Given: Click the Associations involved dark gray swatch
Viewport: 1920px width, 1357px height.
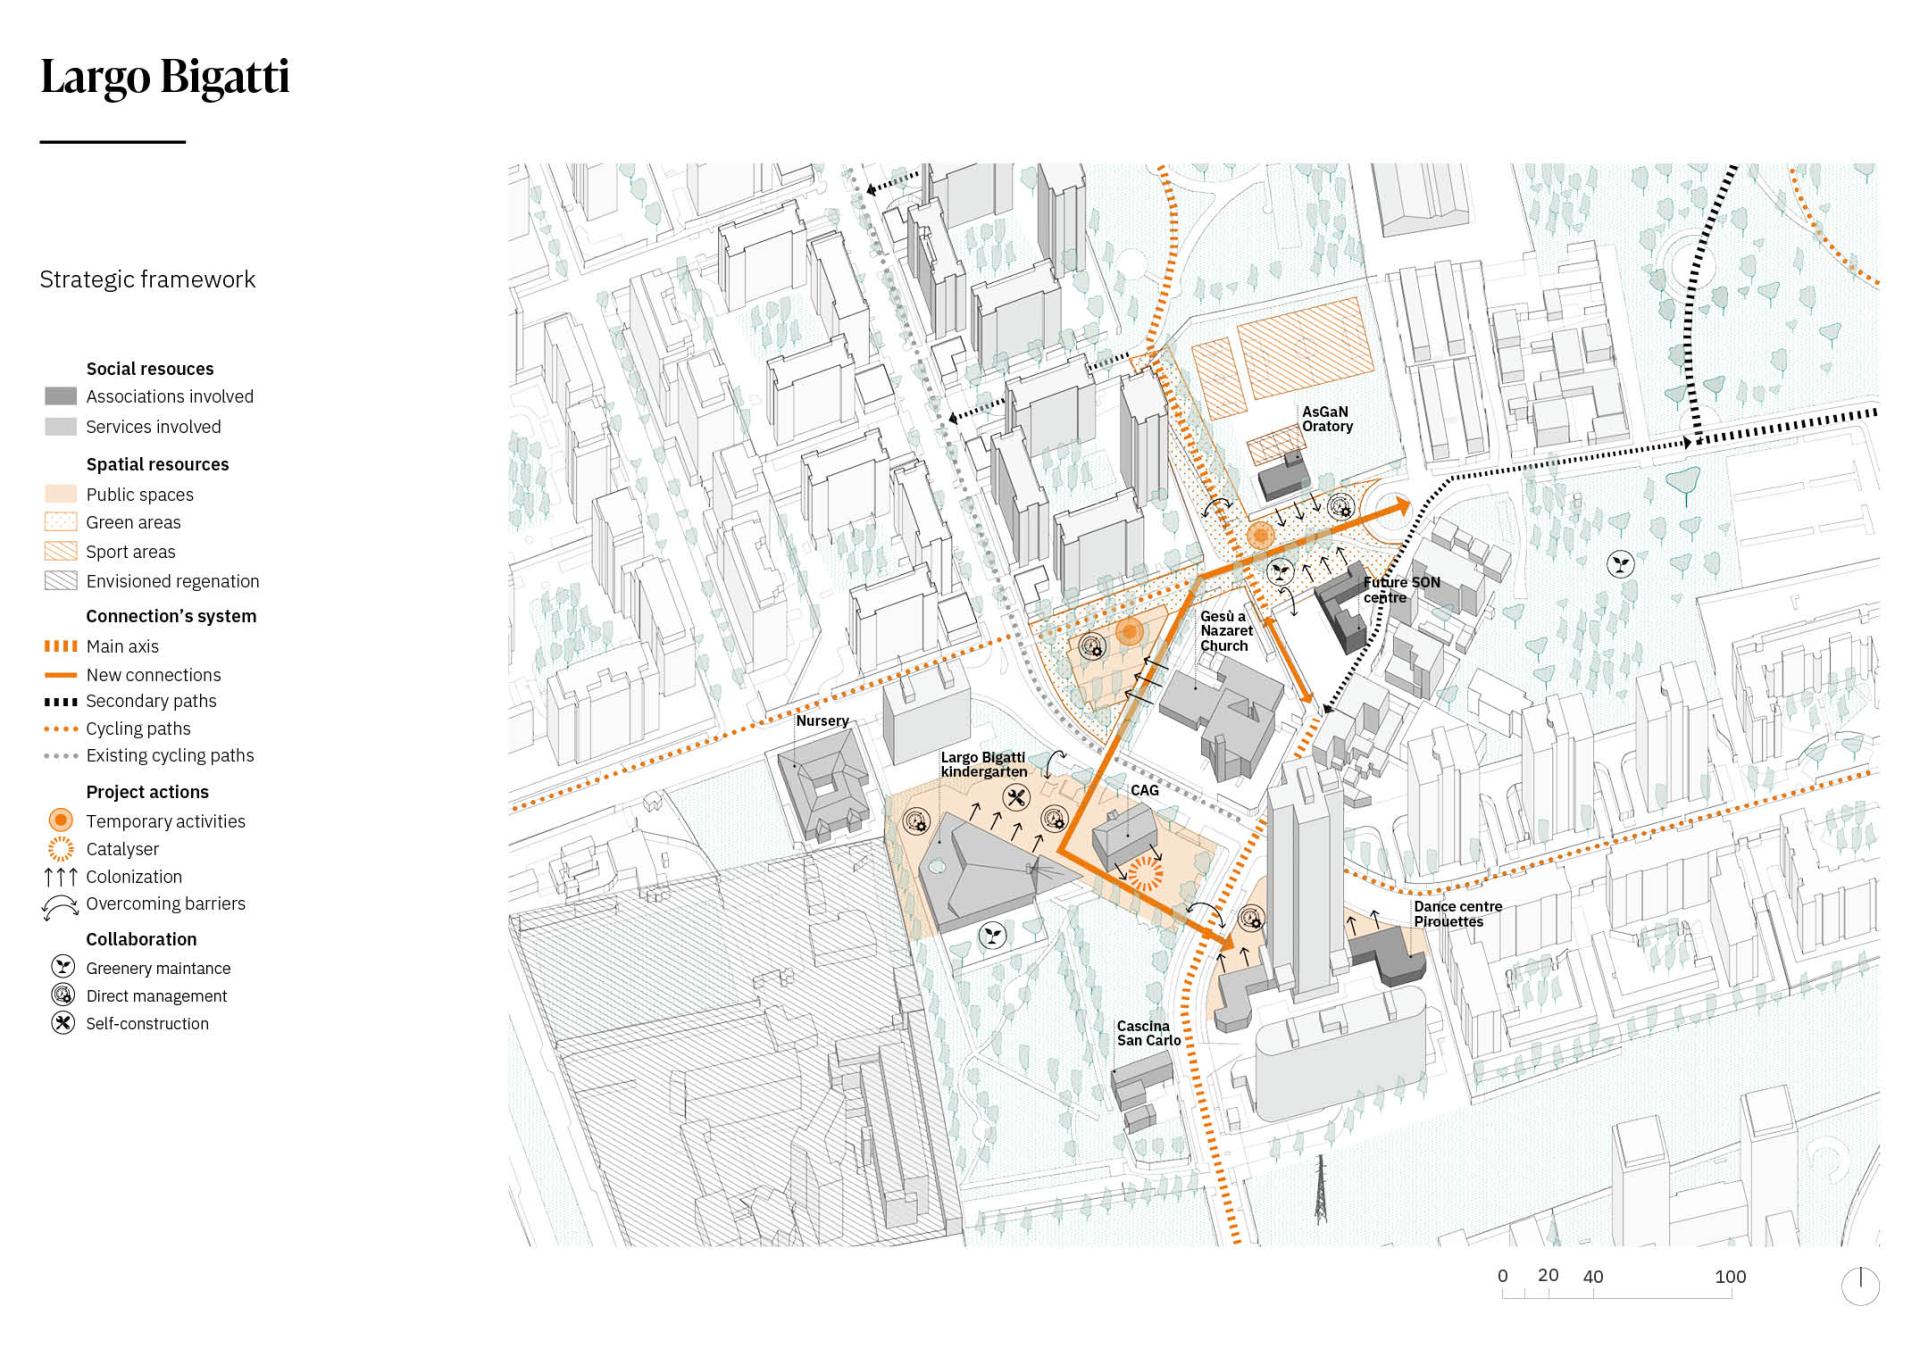Looking at the screenshot, I should [61, 396].
